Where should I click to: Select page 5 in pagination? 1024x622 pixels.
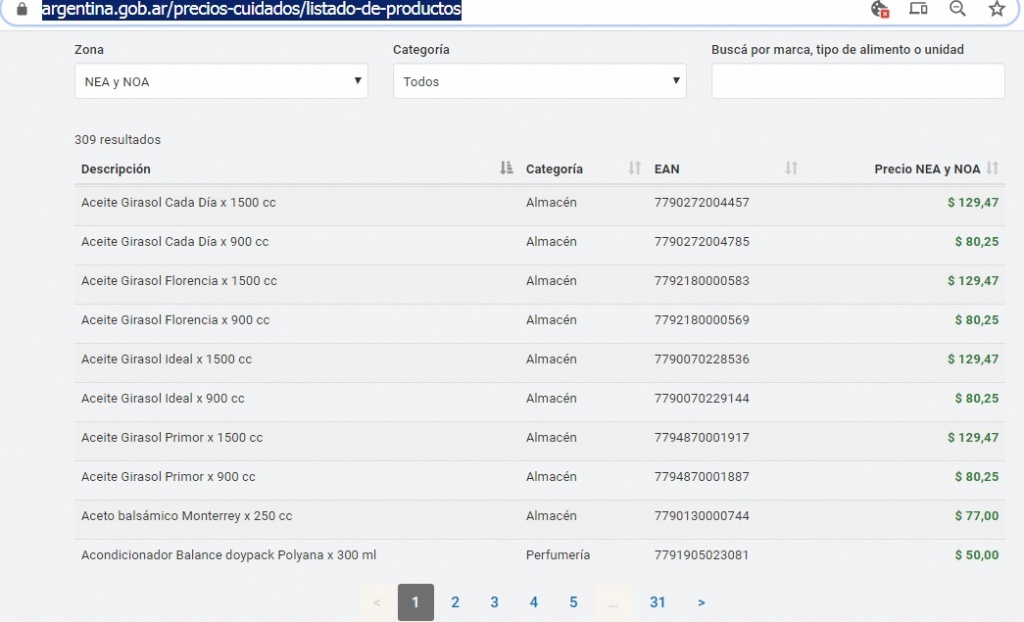click(x=573, y=602)
